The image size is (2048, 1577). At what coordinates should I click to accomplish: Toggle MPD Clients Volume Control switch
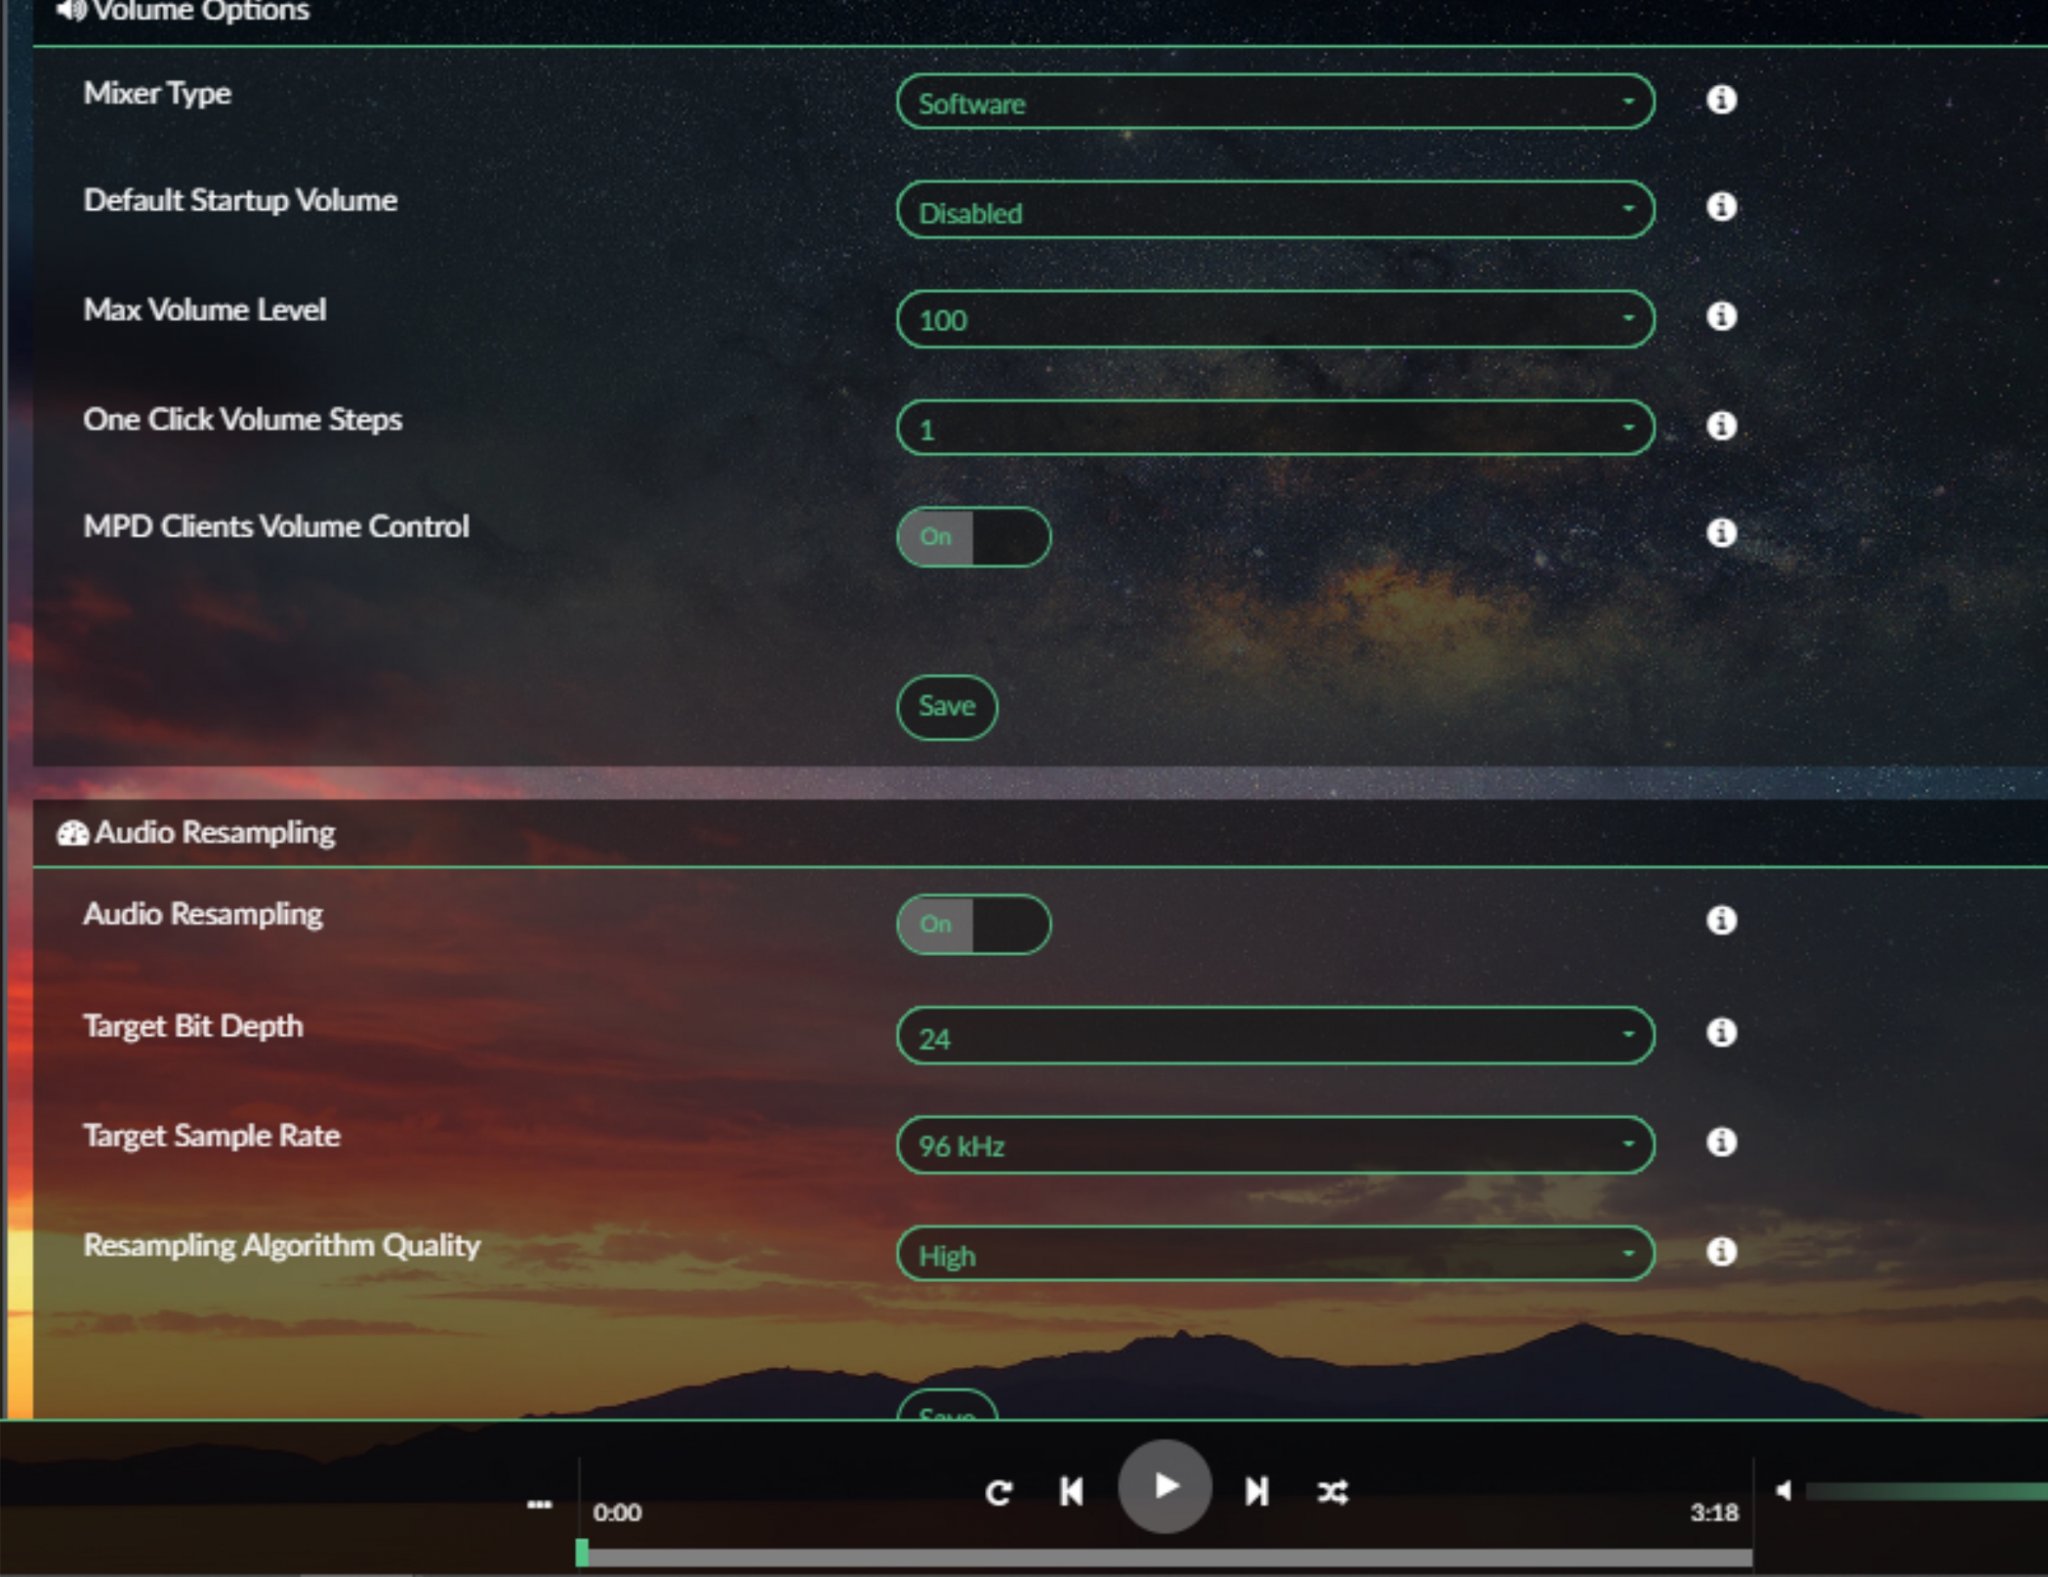click(973, 537)
